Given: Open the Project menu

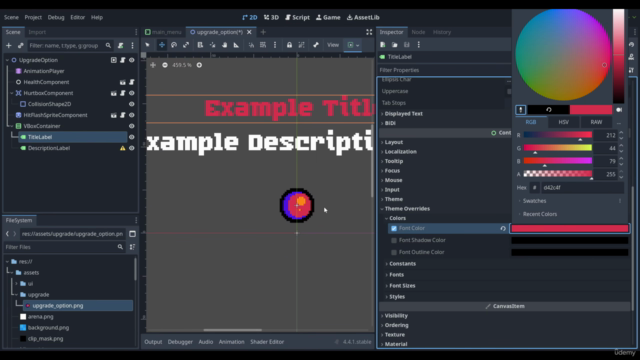Looking at the screenshot, I should pos(33,17).
